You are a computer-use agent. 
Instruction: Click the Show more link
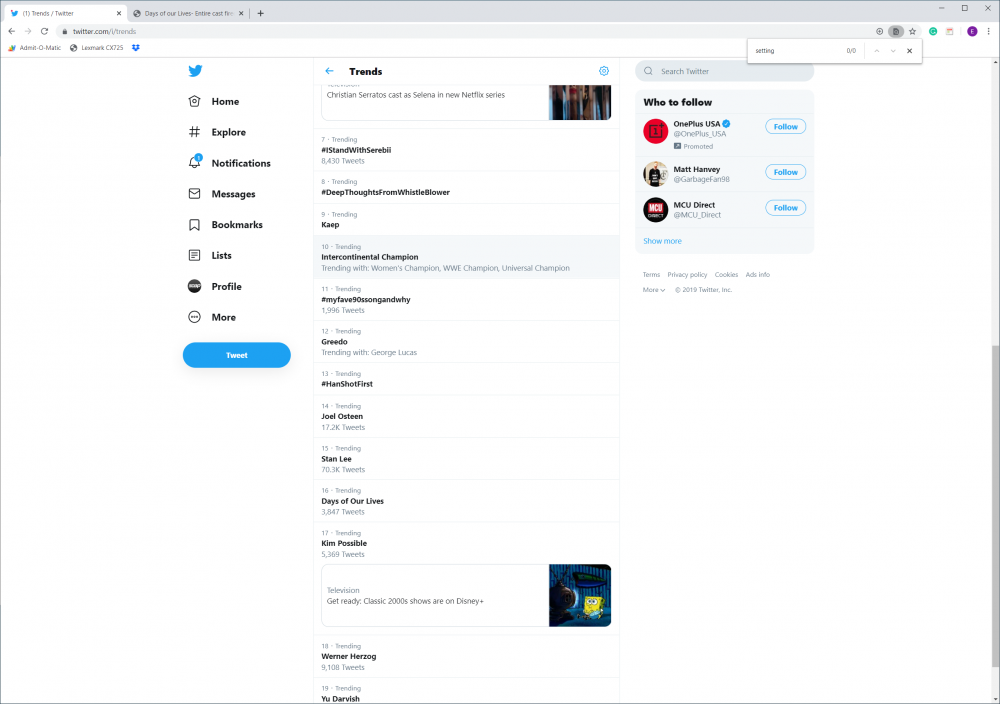click(662, 241)
